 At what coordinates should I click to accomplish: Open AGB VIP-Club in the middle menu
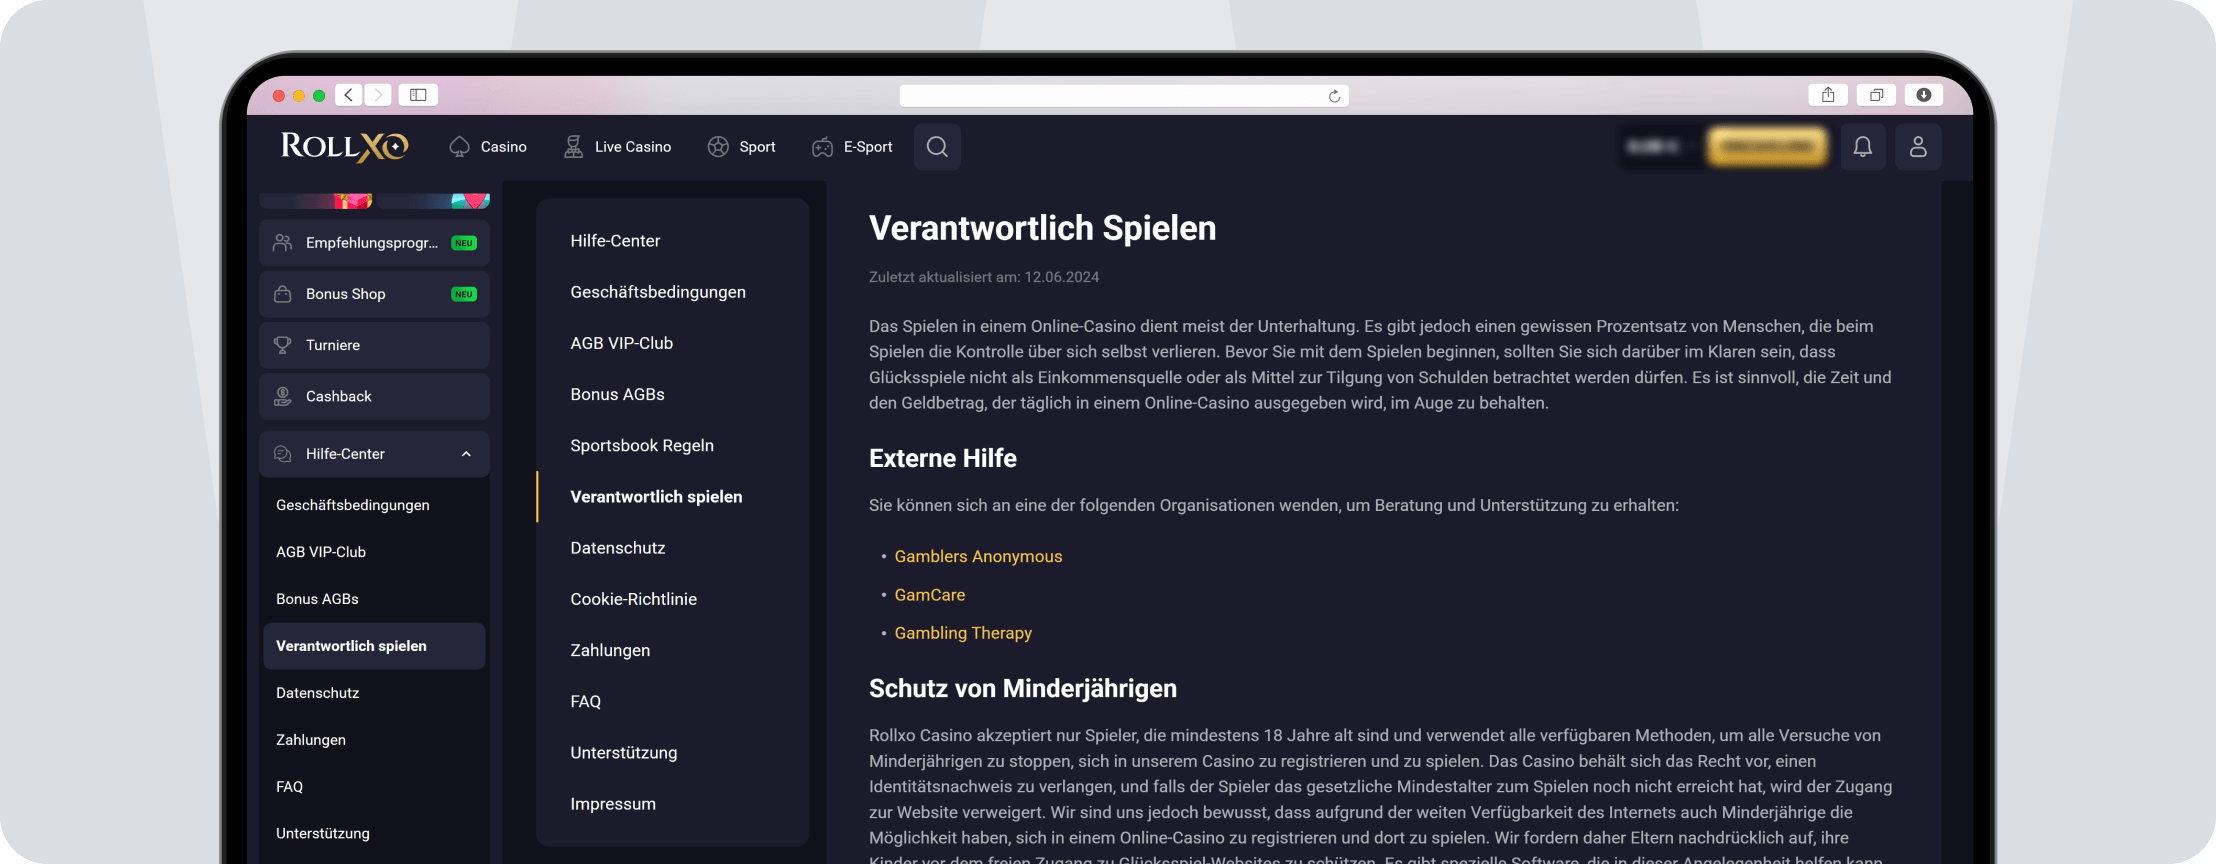[x=621, y=343]
